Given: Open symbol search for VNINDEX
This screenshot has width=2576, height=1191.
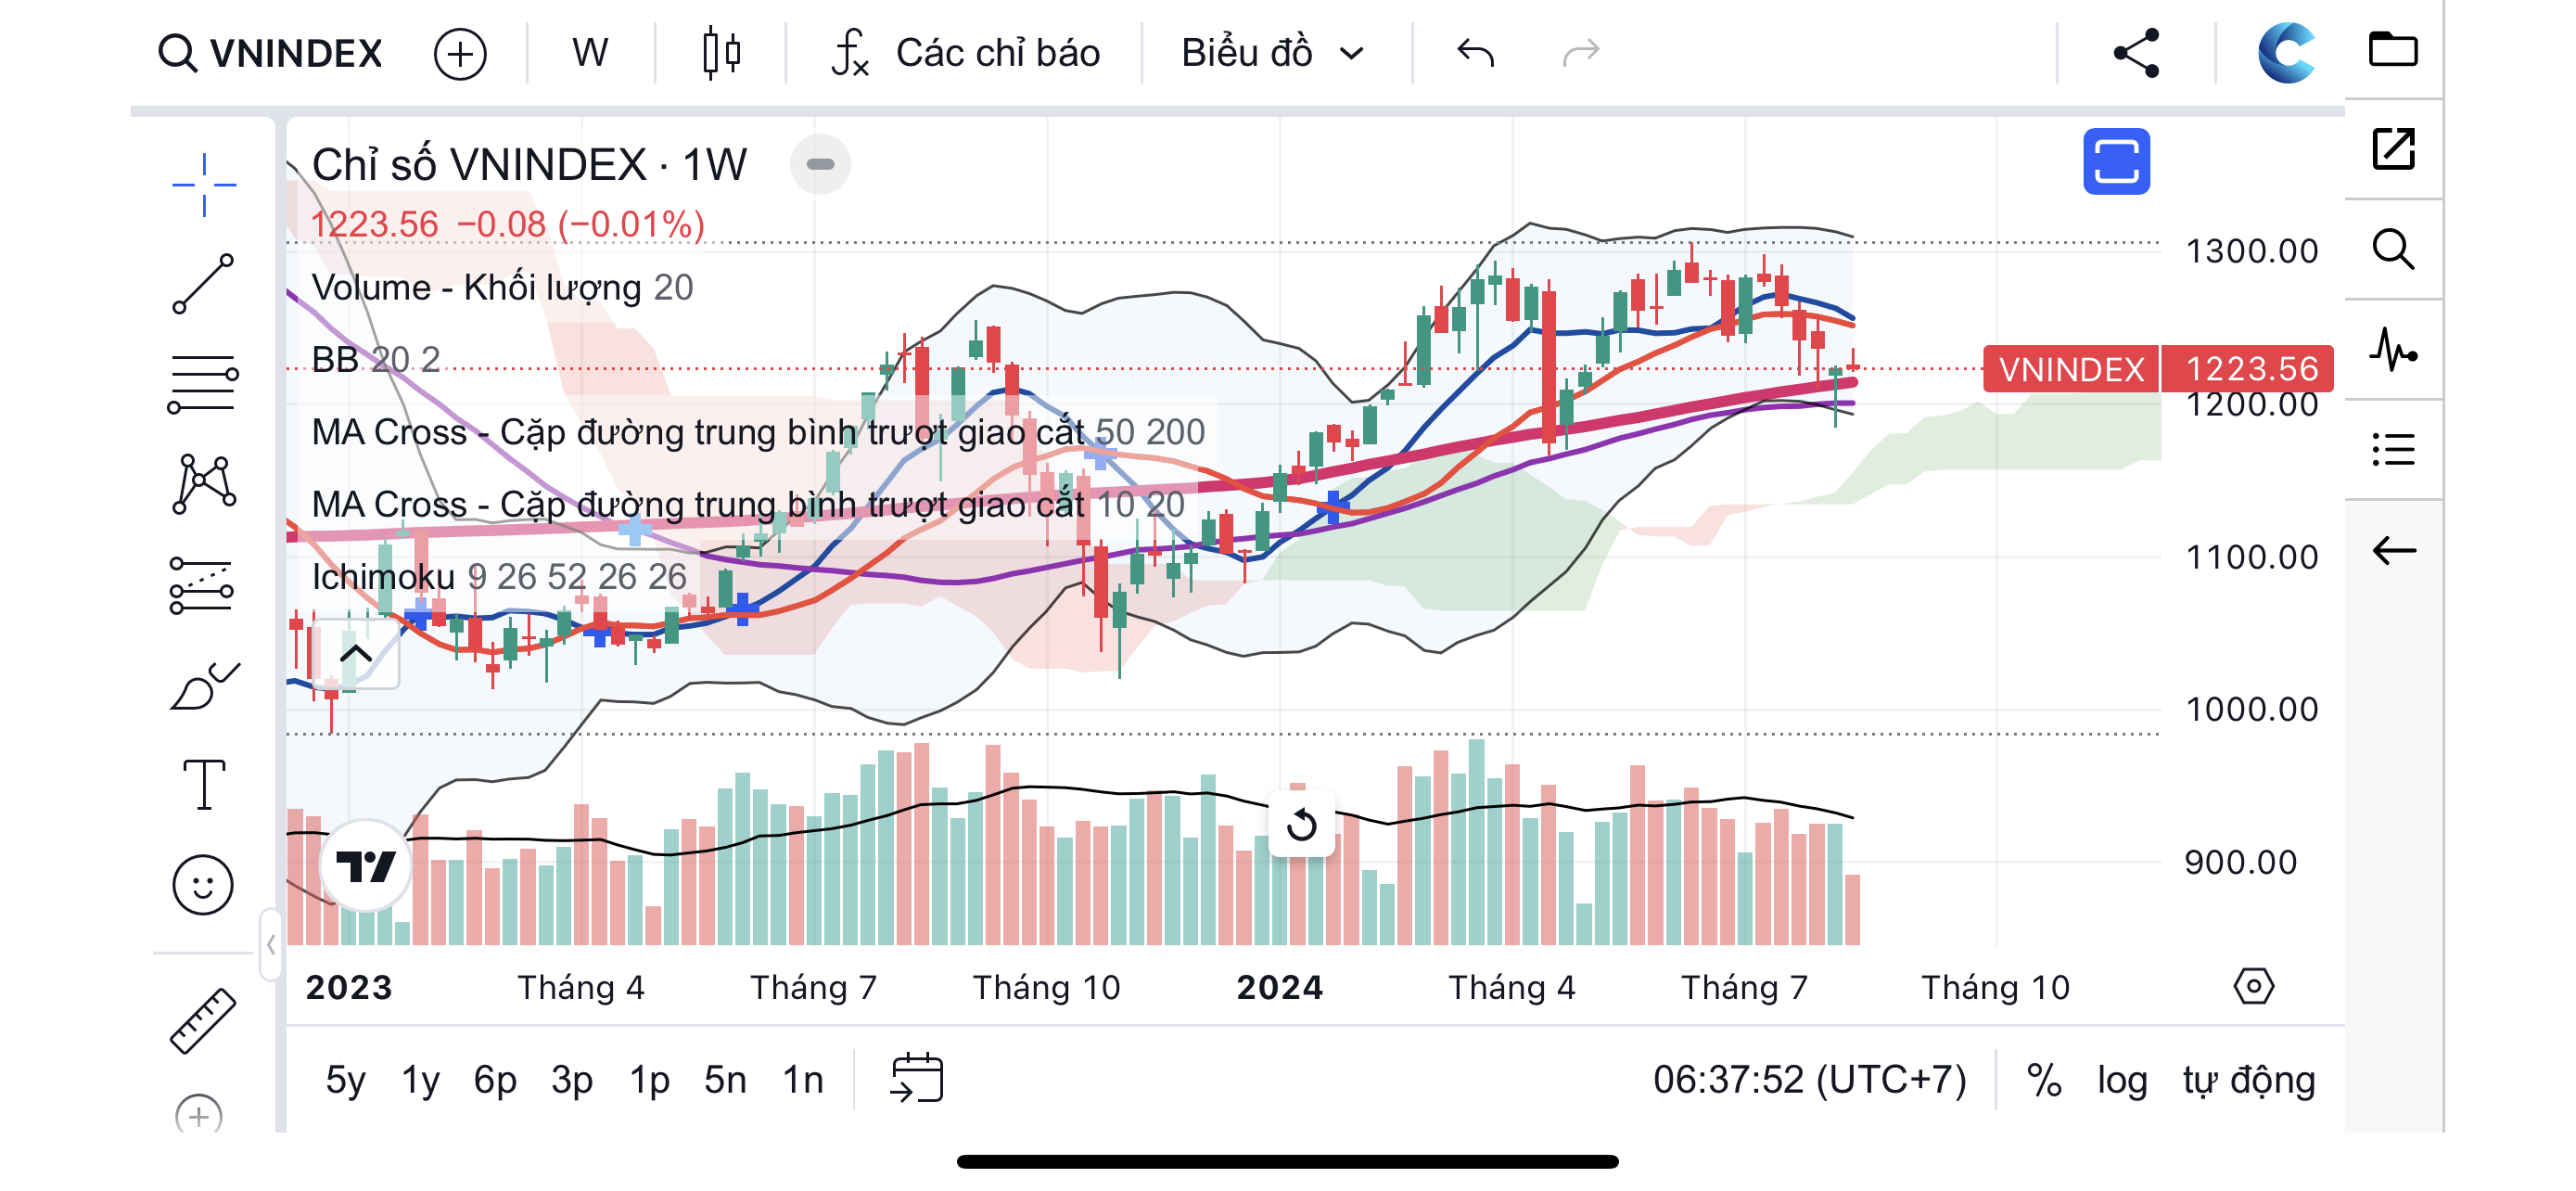Looking at the screenshot, I should coord(270,53).
